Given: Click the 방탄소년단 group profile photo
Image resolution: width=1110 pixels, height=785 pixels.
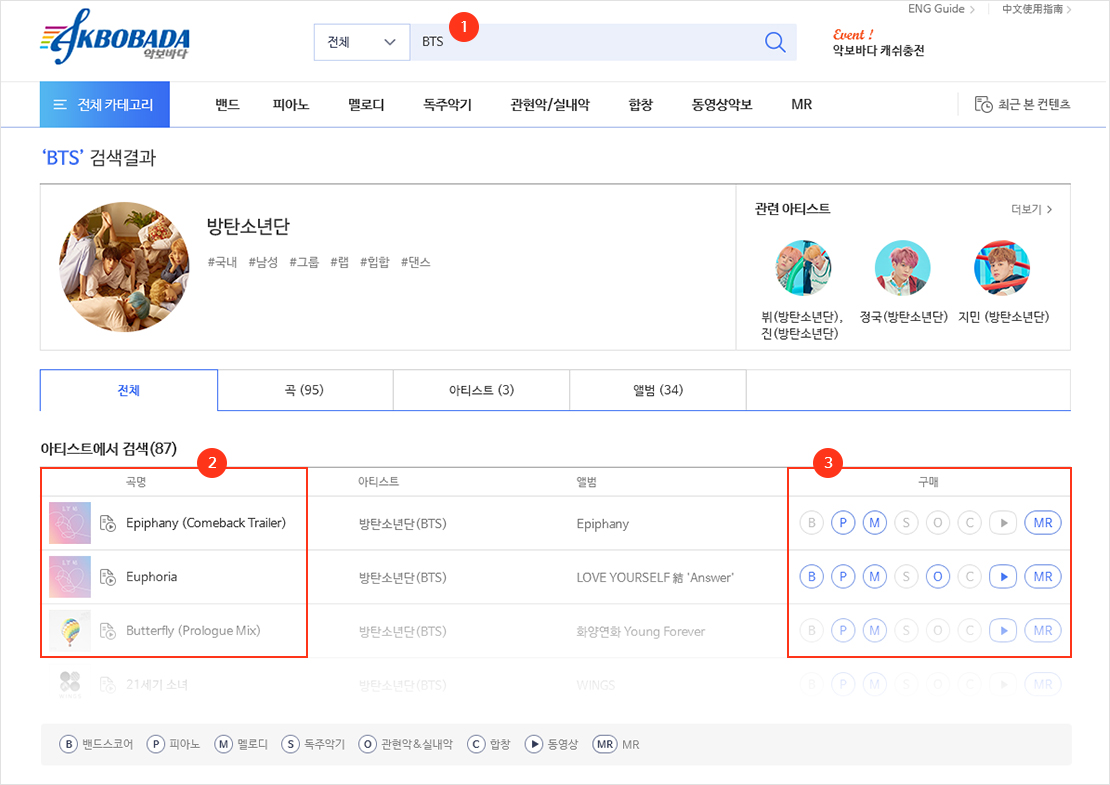Looking at the screenshot, I should [125, 267].
